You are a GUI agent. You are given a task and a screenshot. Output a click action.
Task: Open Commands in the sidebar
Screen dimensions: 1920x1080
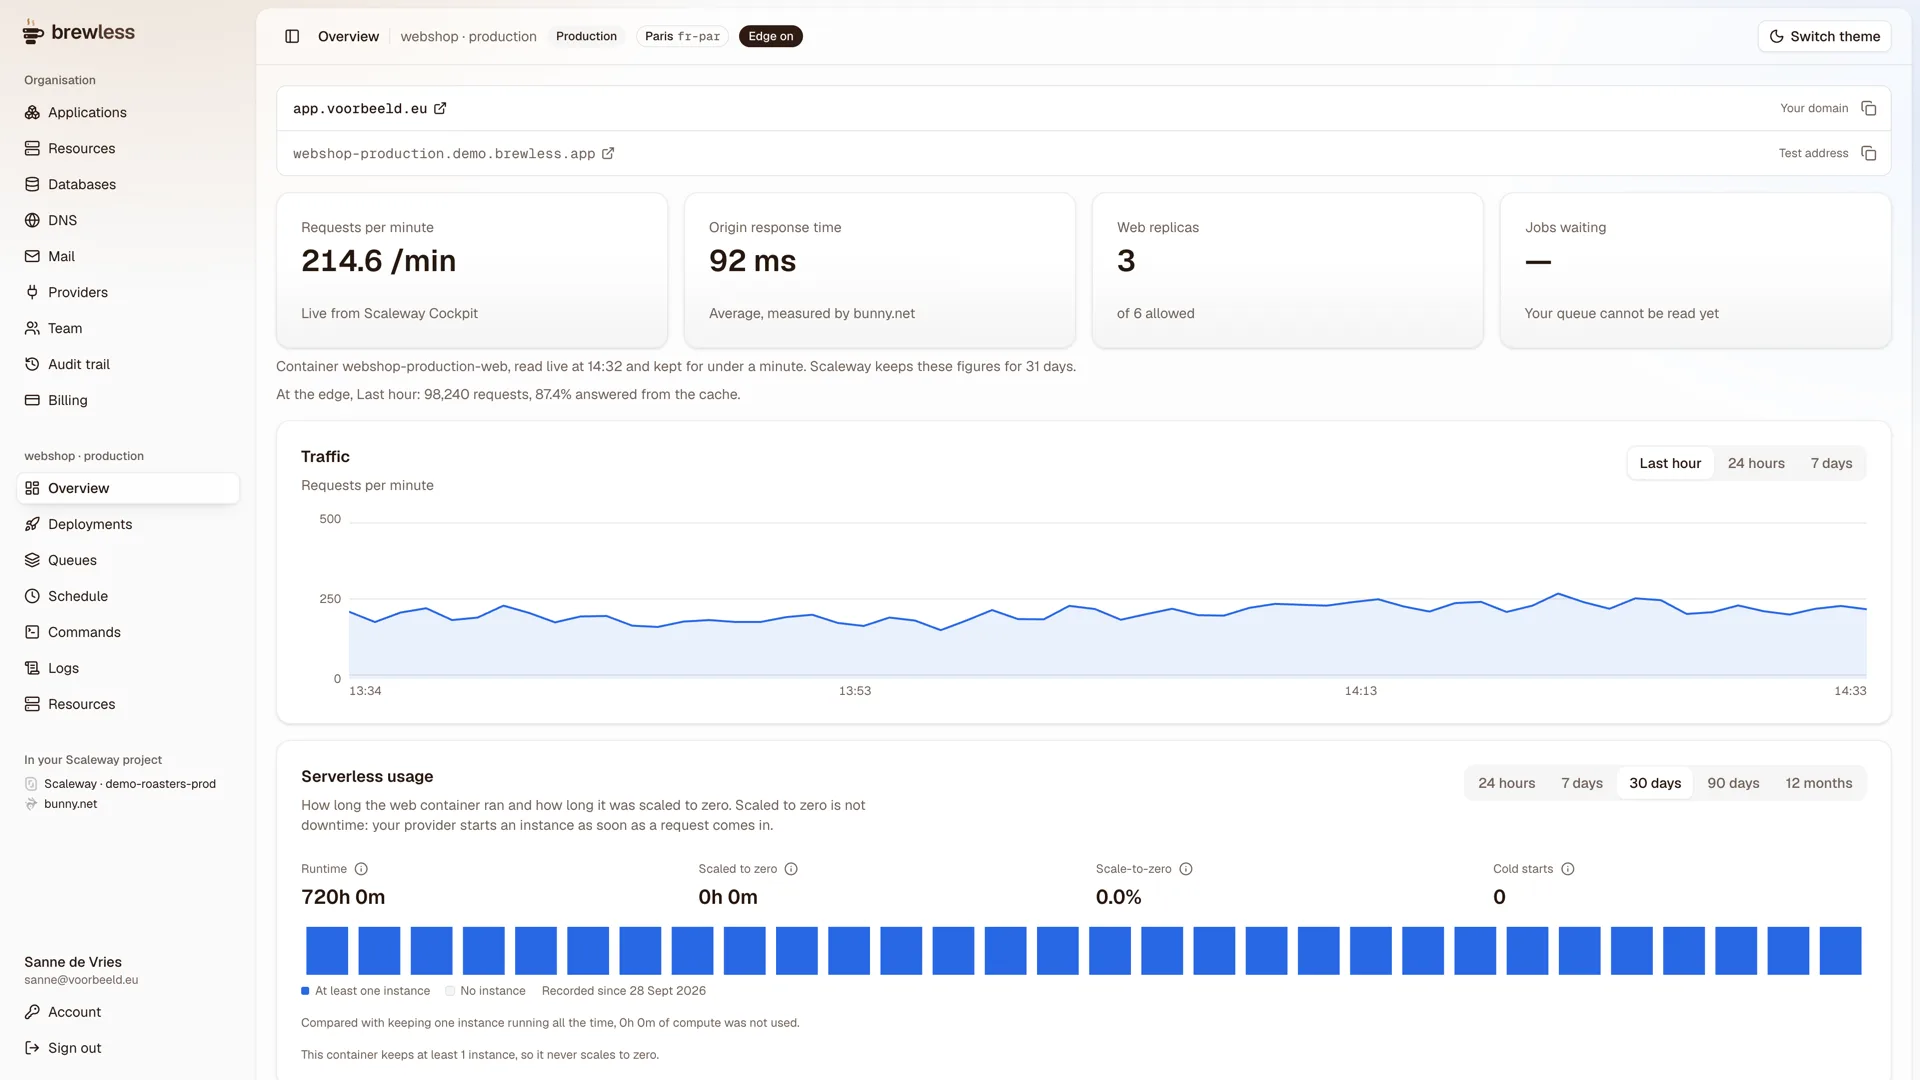pos(128,632)
